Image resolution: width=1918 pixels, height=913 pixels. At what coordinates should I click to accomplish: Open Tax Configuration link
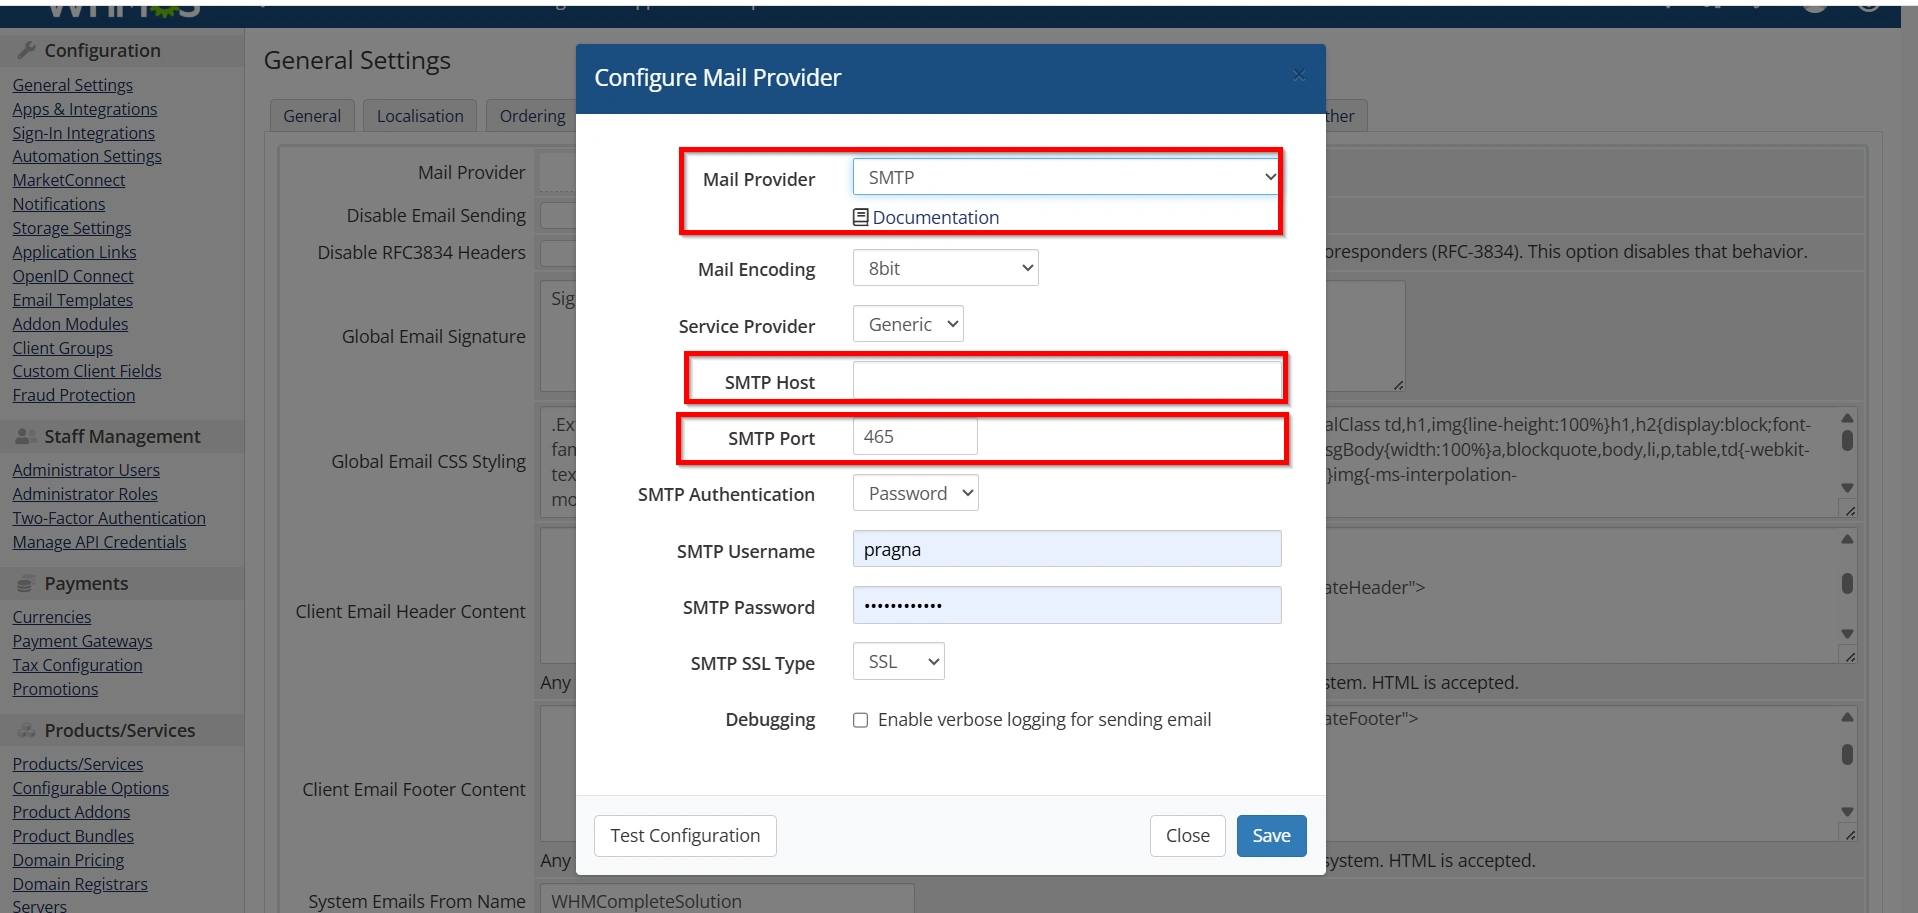77,665
